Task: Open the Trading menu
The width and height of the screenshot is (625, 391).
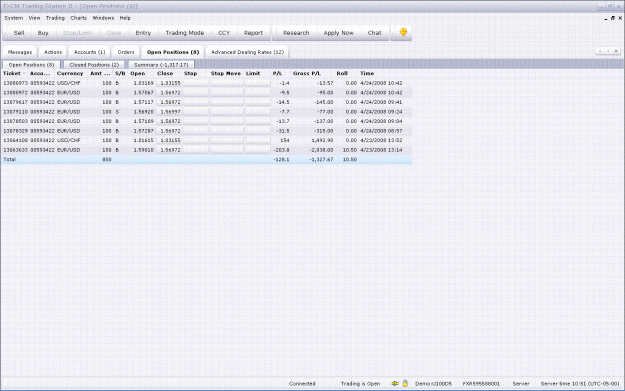Action: 55,18
